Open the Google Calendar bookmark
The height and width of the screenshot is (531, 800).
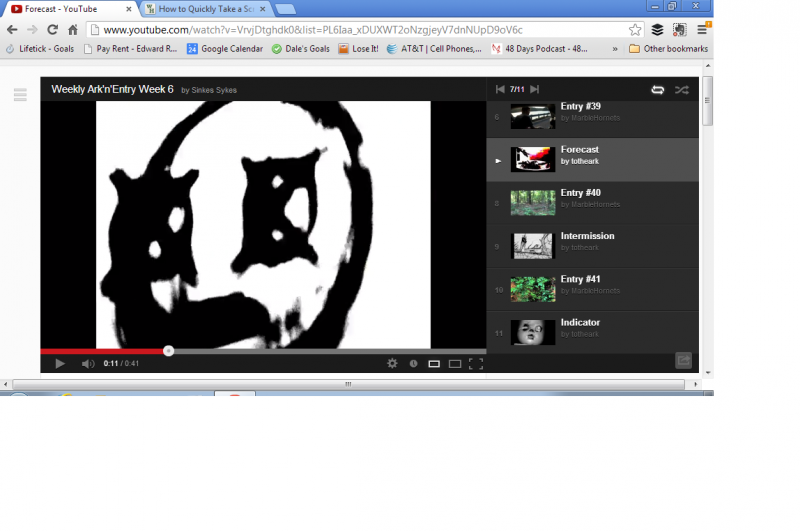(x=224, y=48)
